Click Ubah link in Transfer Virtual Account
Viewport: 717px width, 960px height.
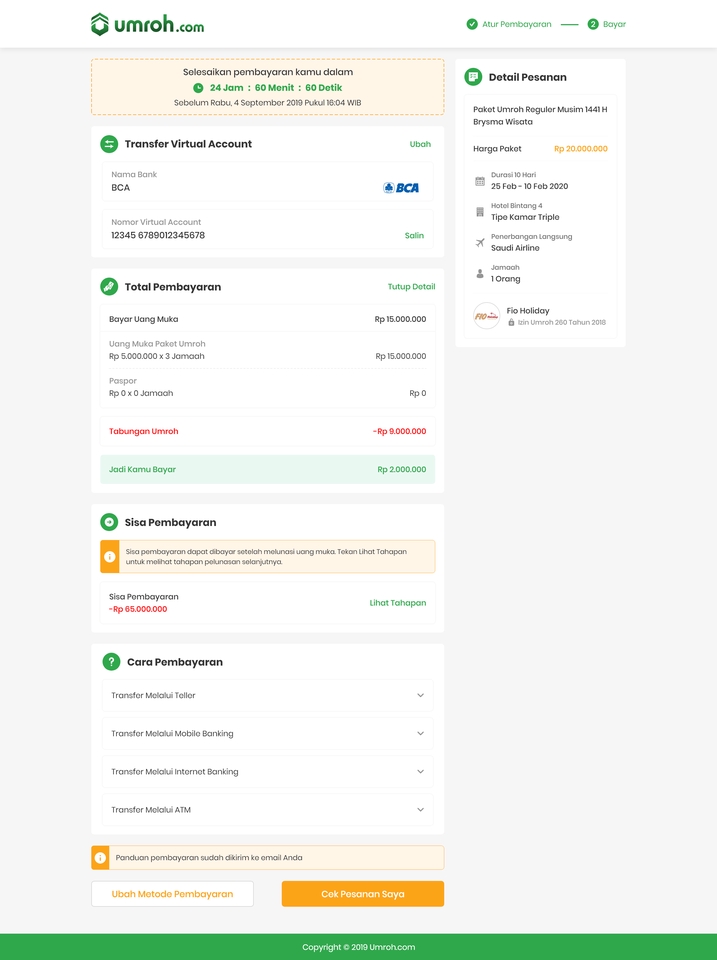click(420, 144)
